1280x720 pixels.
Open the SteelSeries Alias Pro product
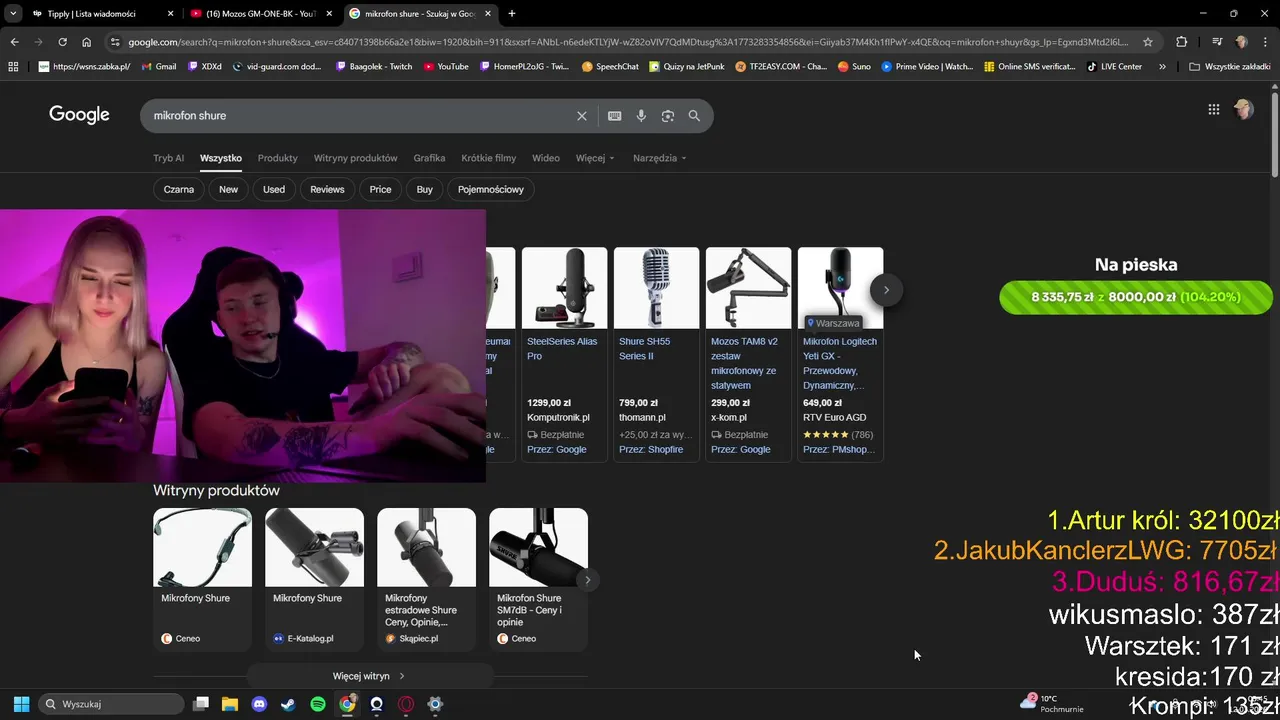564,354
